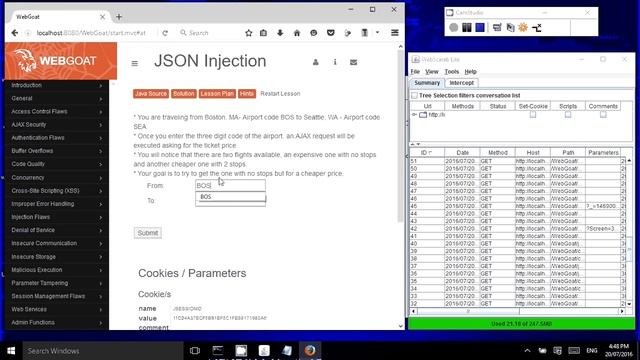Switch to the Intercept tab
Viewport: 640px width, 360px height.
point(462,83)
